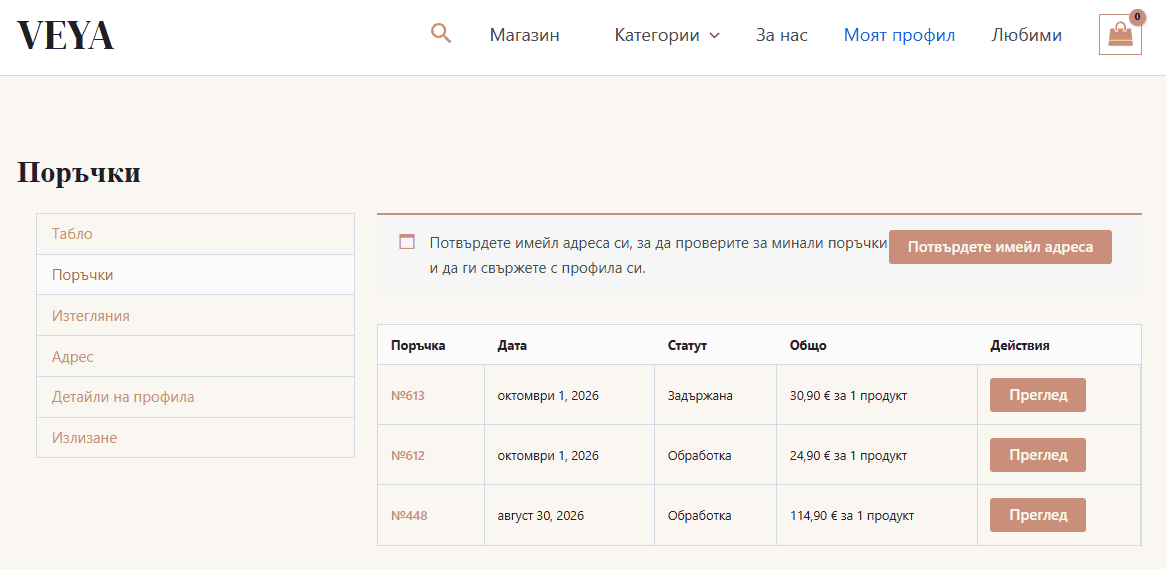The width and height of the screenshot is (1166, 569).
Task: Click Излизане to log out
Action: (x=196, y=438)
